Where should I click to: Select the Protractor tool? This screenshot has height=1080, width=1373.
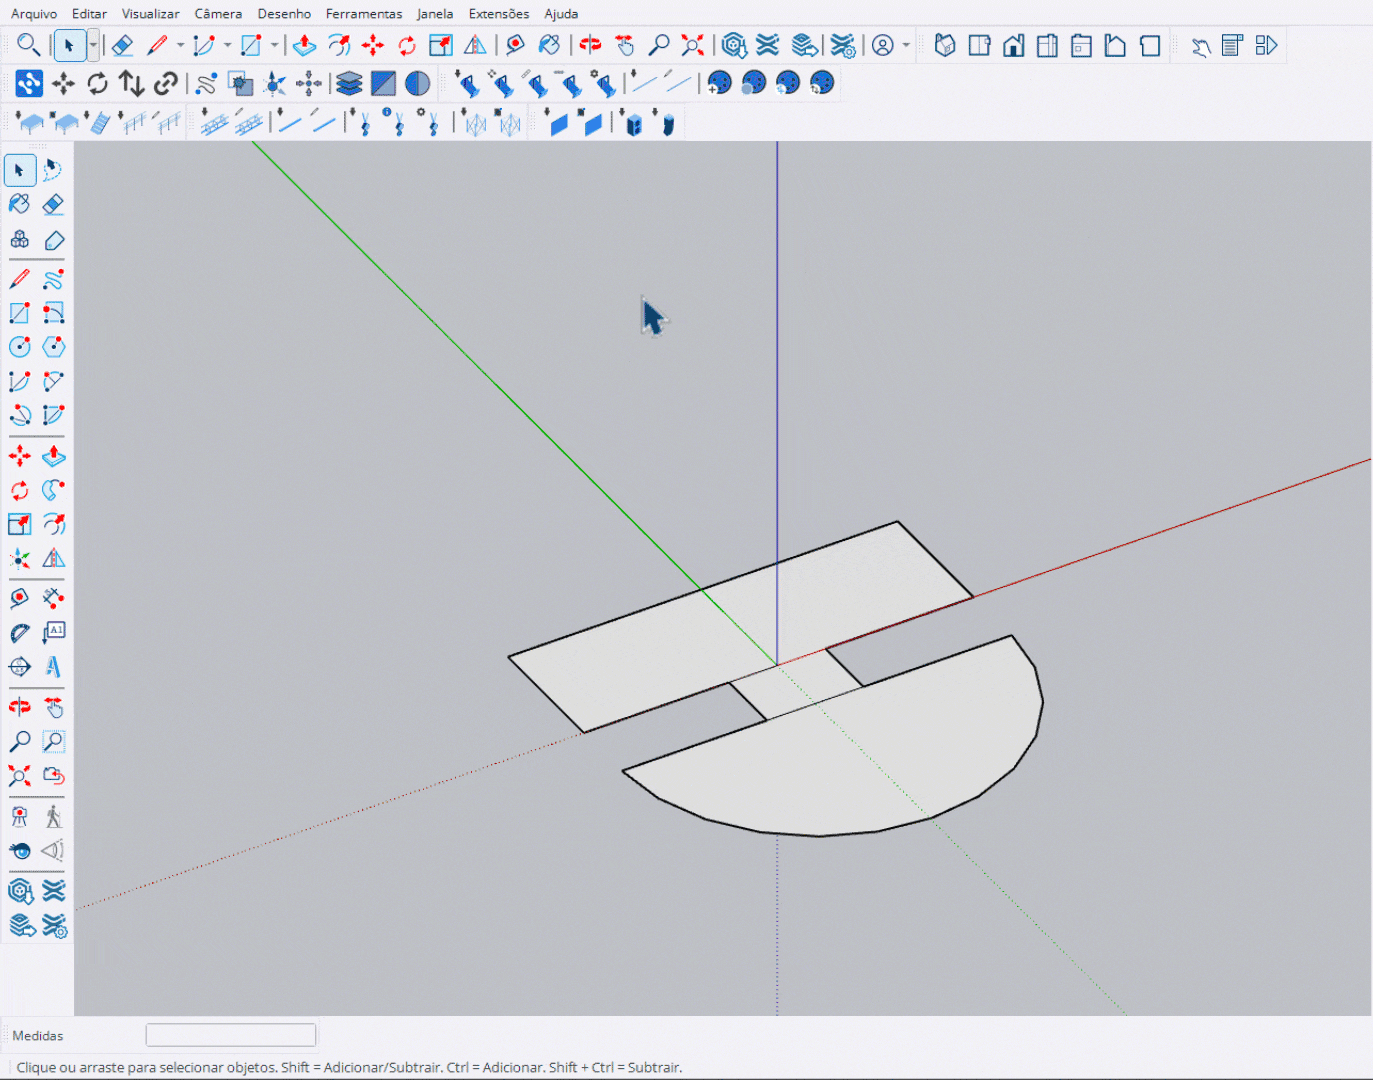point(19,632)
